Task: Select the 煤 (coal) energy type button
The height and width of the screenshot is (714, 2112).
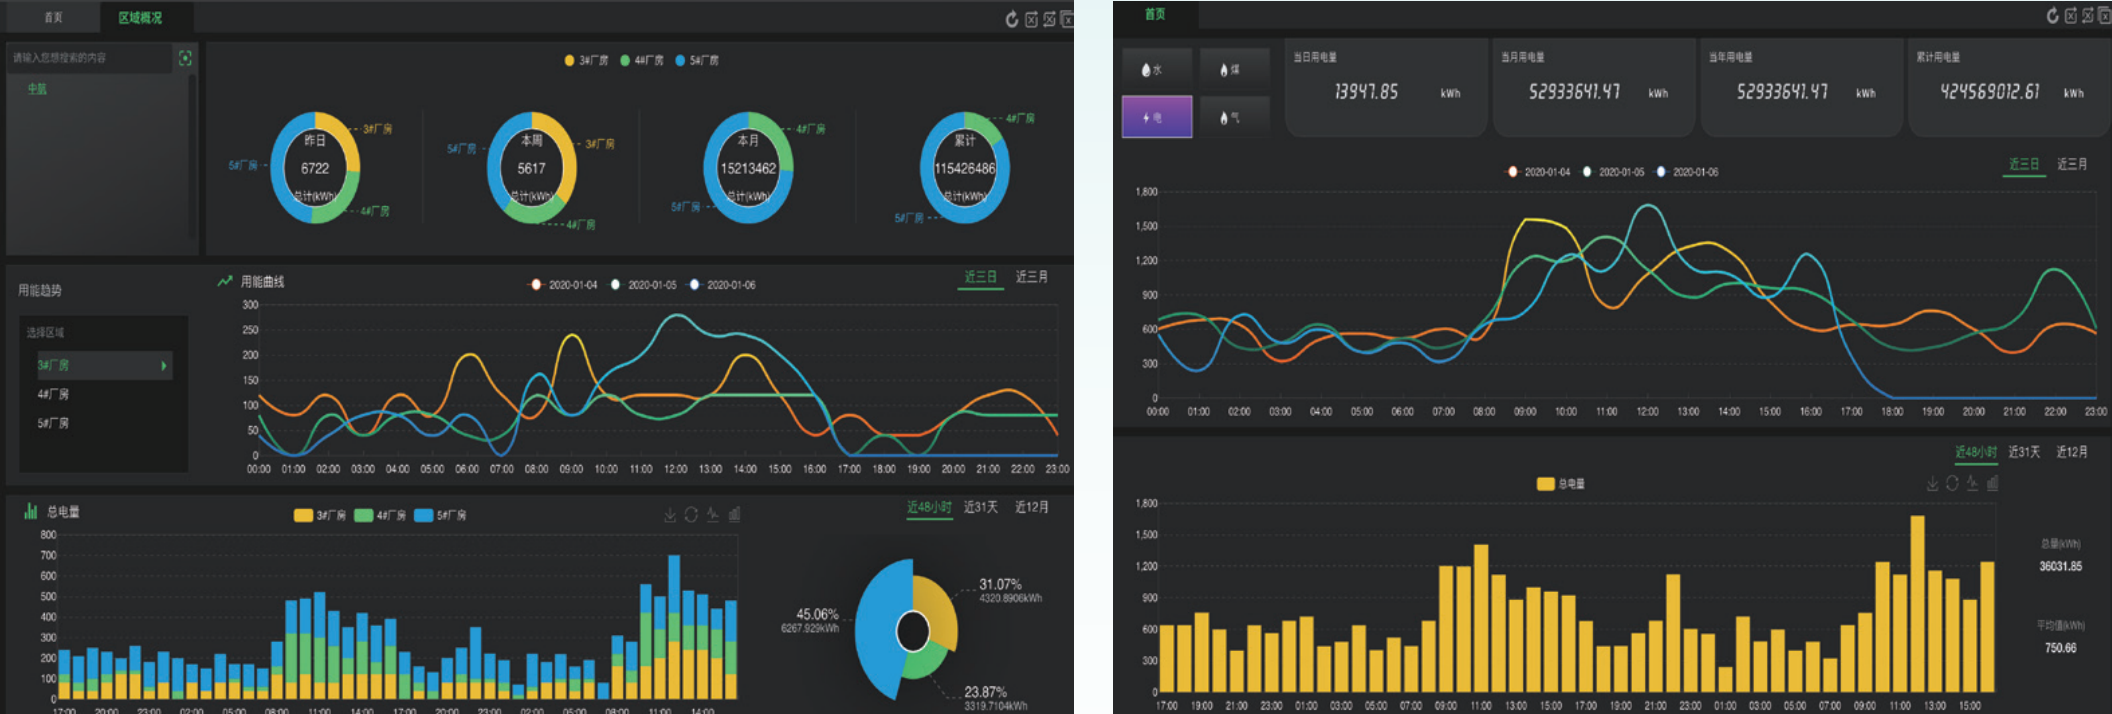Action: [1233, 69]
